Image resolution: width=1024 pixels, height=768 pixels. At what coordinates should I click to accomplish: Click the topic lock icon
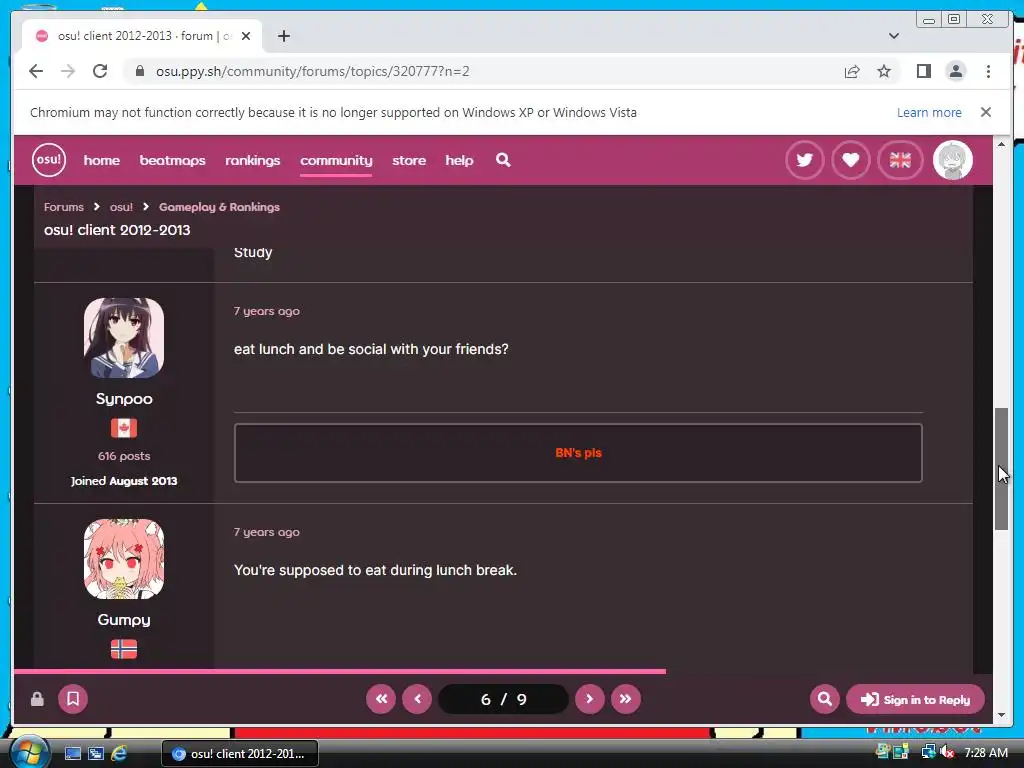37,699
